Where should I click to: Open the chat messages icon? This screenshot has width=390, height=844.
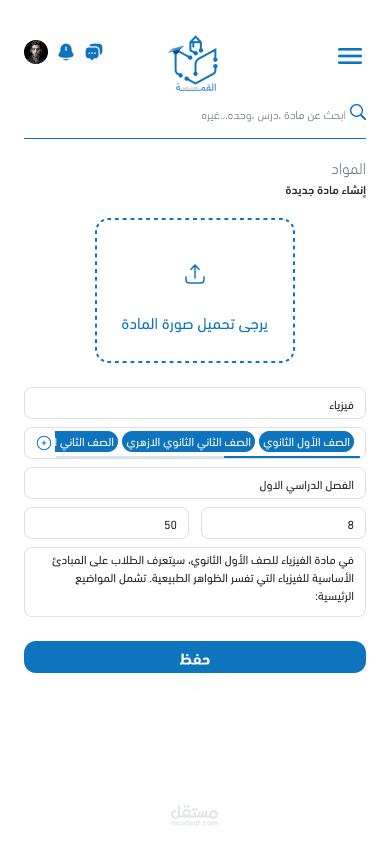click(x=94, y=52)
